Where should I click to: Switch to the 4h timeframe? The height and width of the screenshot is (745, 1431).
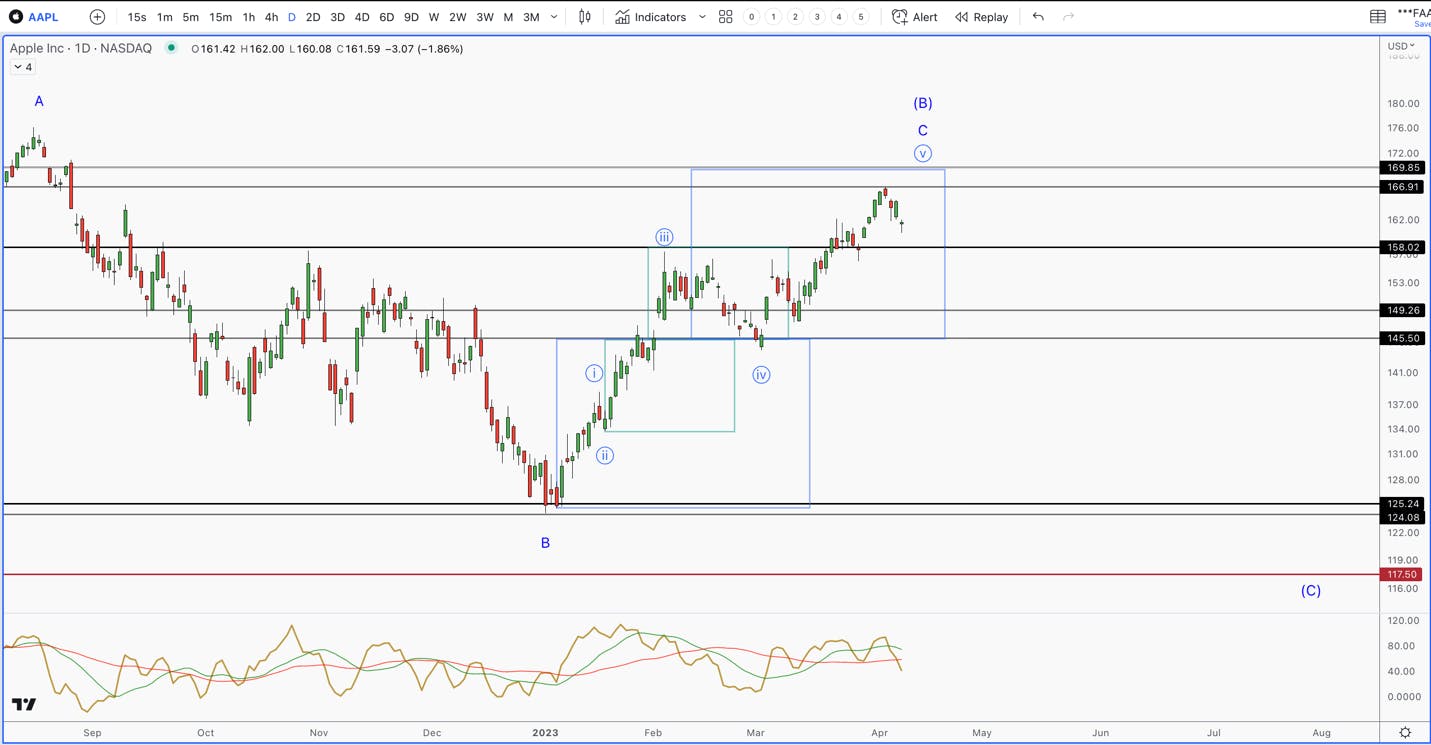271,17
